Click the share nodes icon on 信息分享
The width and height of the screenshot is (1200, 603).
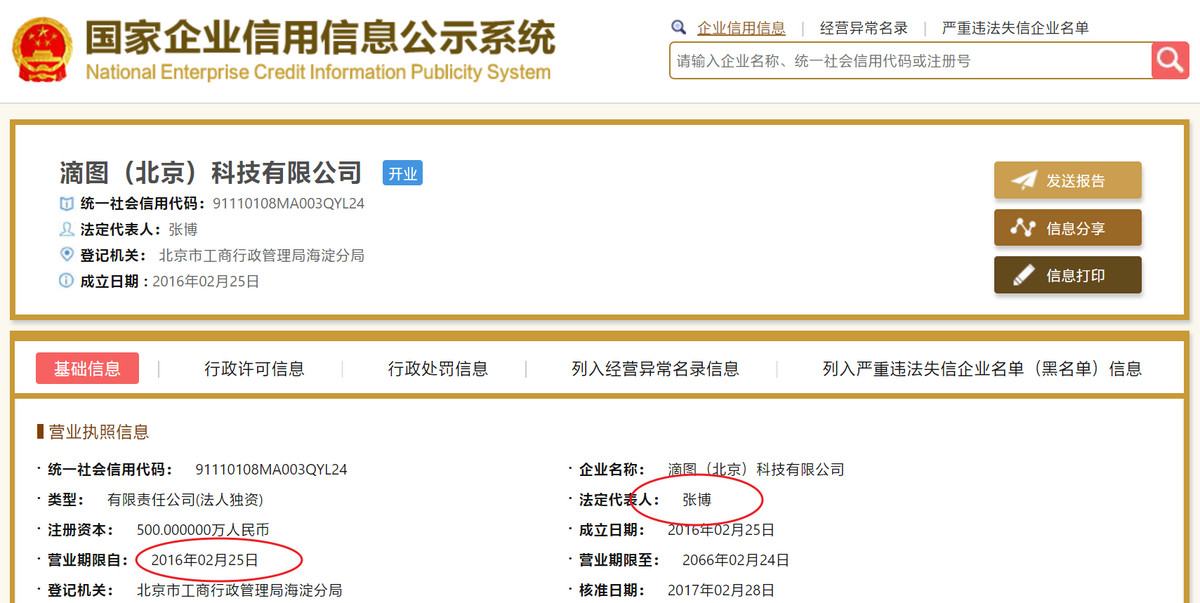[1023, 228]
